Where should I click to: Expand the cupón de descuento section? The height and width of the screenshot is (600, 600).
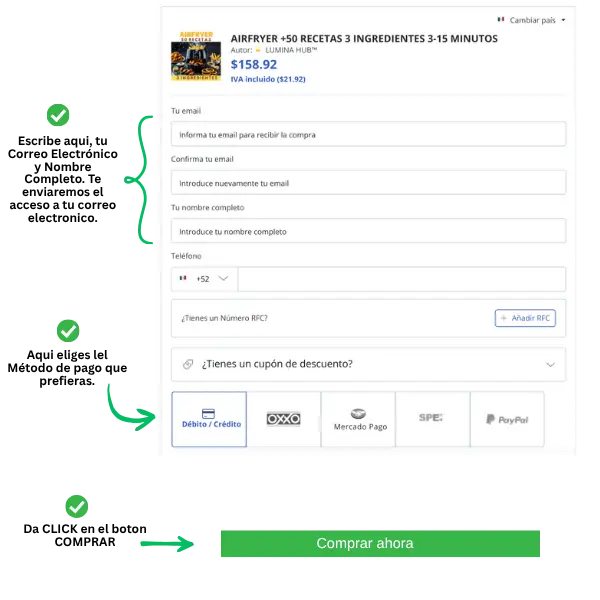coord(368,364)
